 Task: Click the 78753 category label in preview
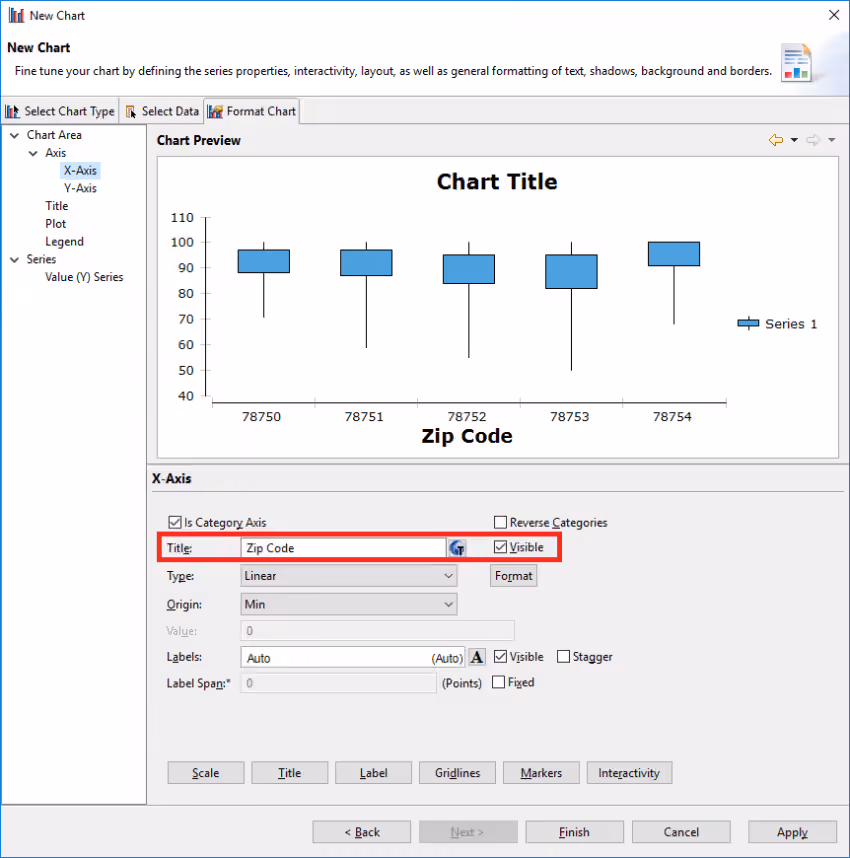(570, 416)
